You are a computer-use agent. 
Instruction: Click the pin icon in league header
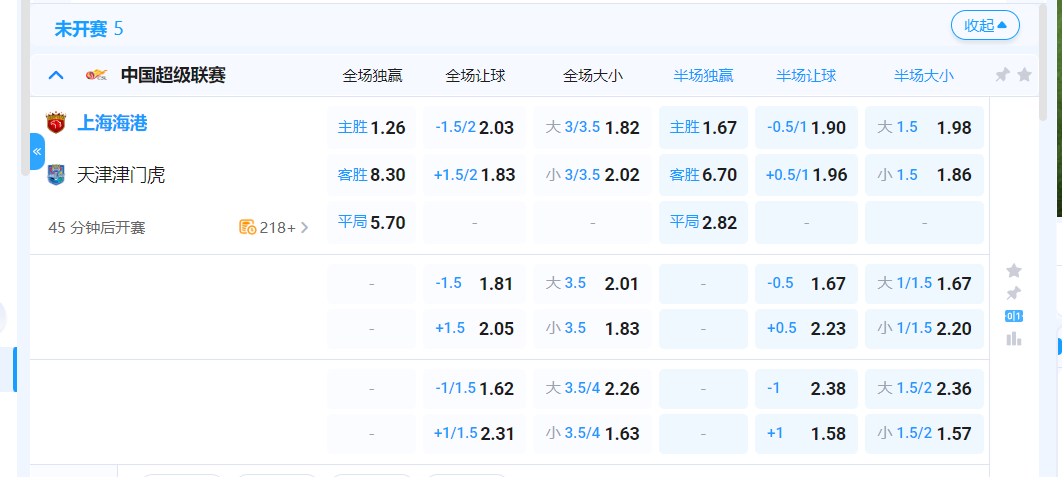(x=1002, y=75)
